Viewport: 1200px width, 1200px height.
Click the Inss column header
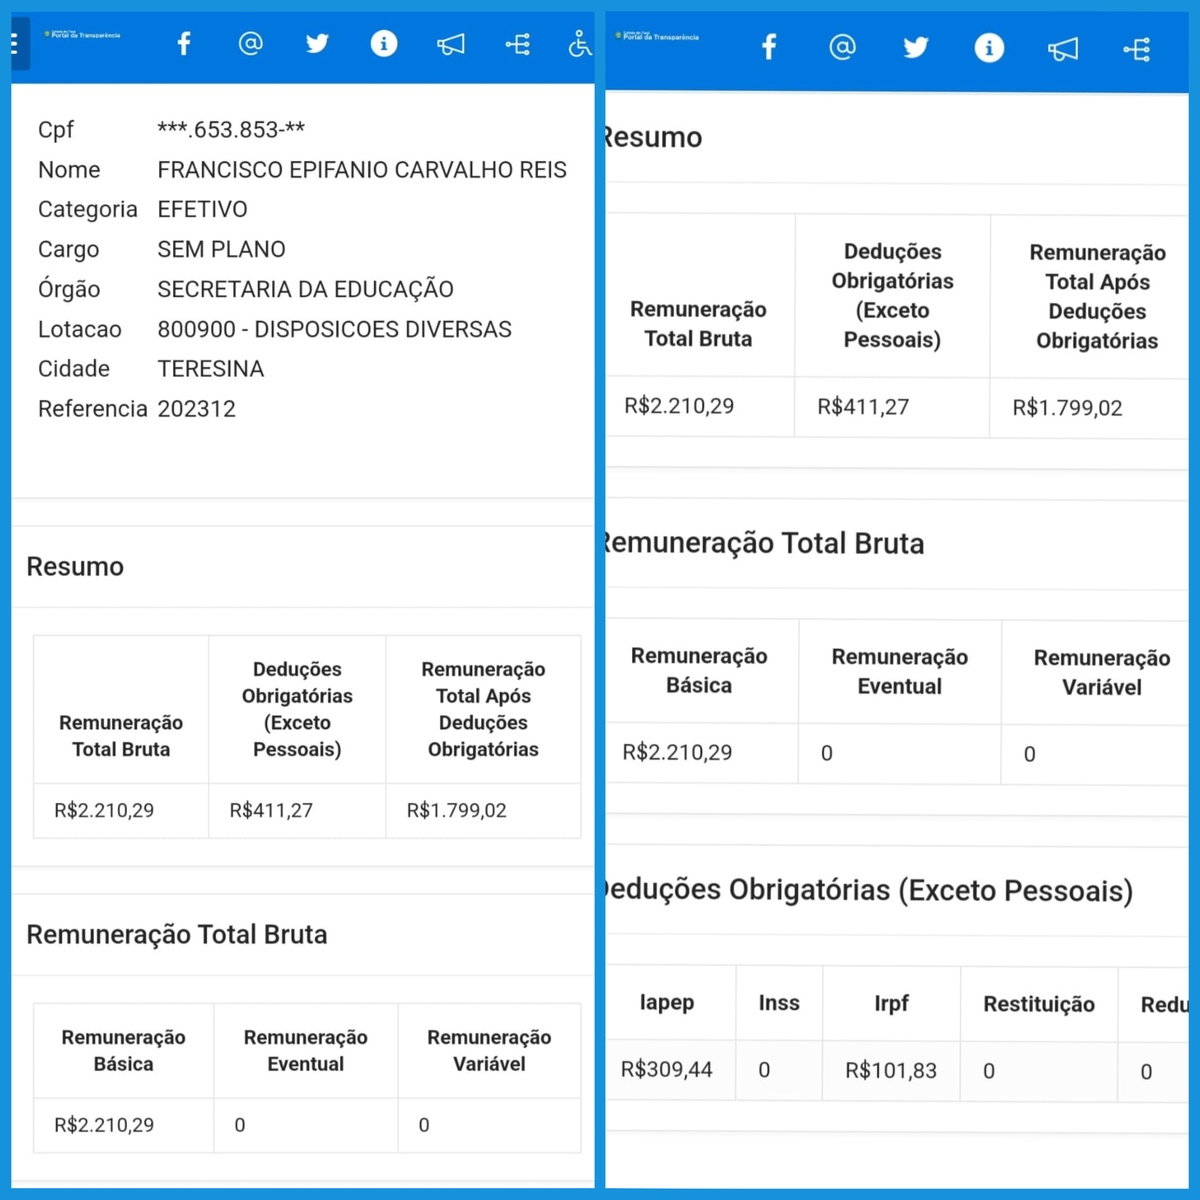coord(779,1003)
